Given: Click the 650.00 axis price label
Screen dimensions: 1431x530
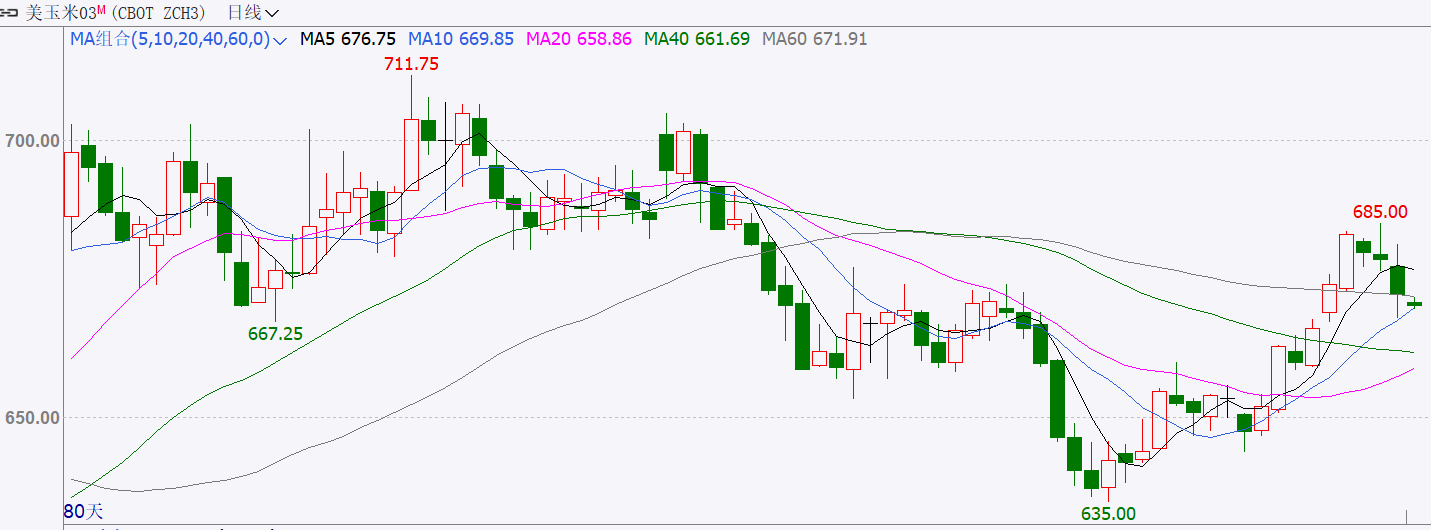Looking at the screenshot, I should tap(33, 417).
